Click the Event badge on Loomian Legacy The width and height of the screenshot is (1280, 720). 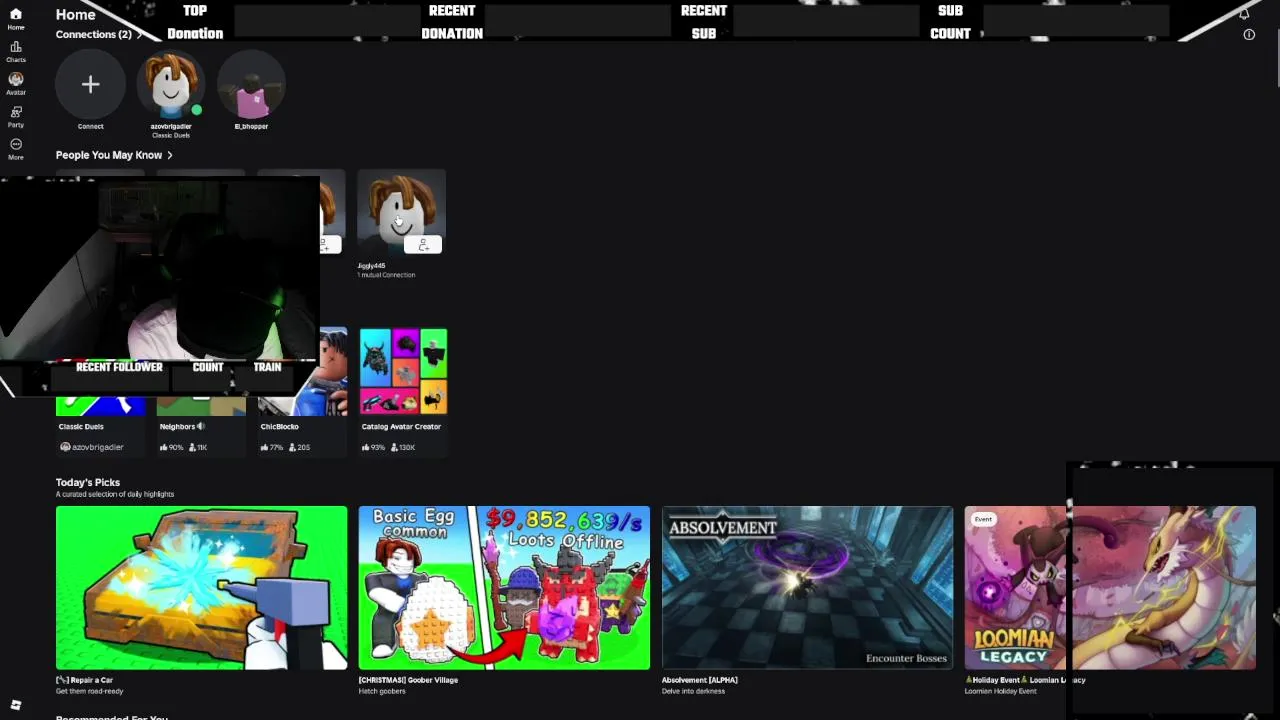[x=983, y=519]
